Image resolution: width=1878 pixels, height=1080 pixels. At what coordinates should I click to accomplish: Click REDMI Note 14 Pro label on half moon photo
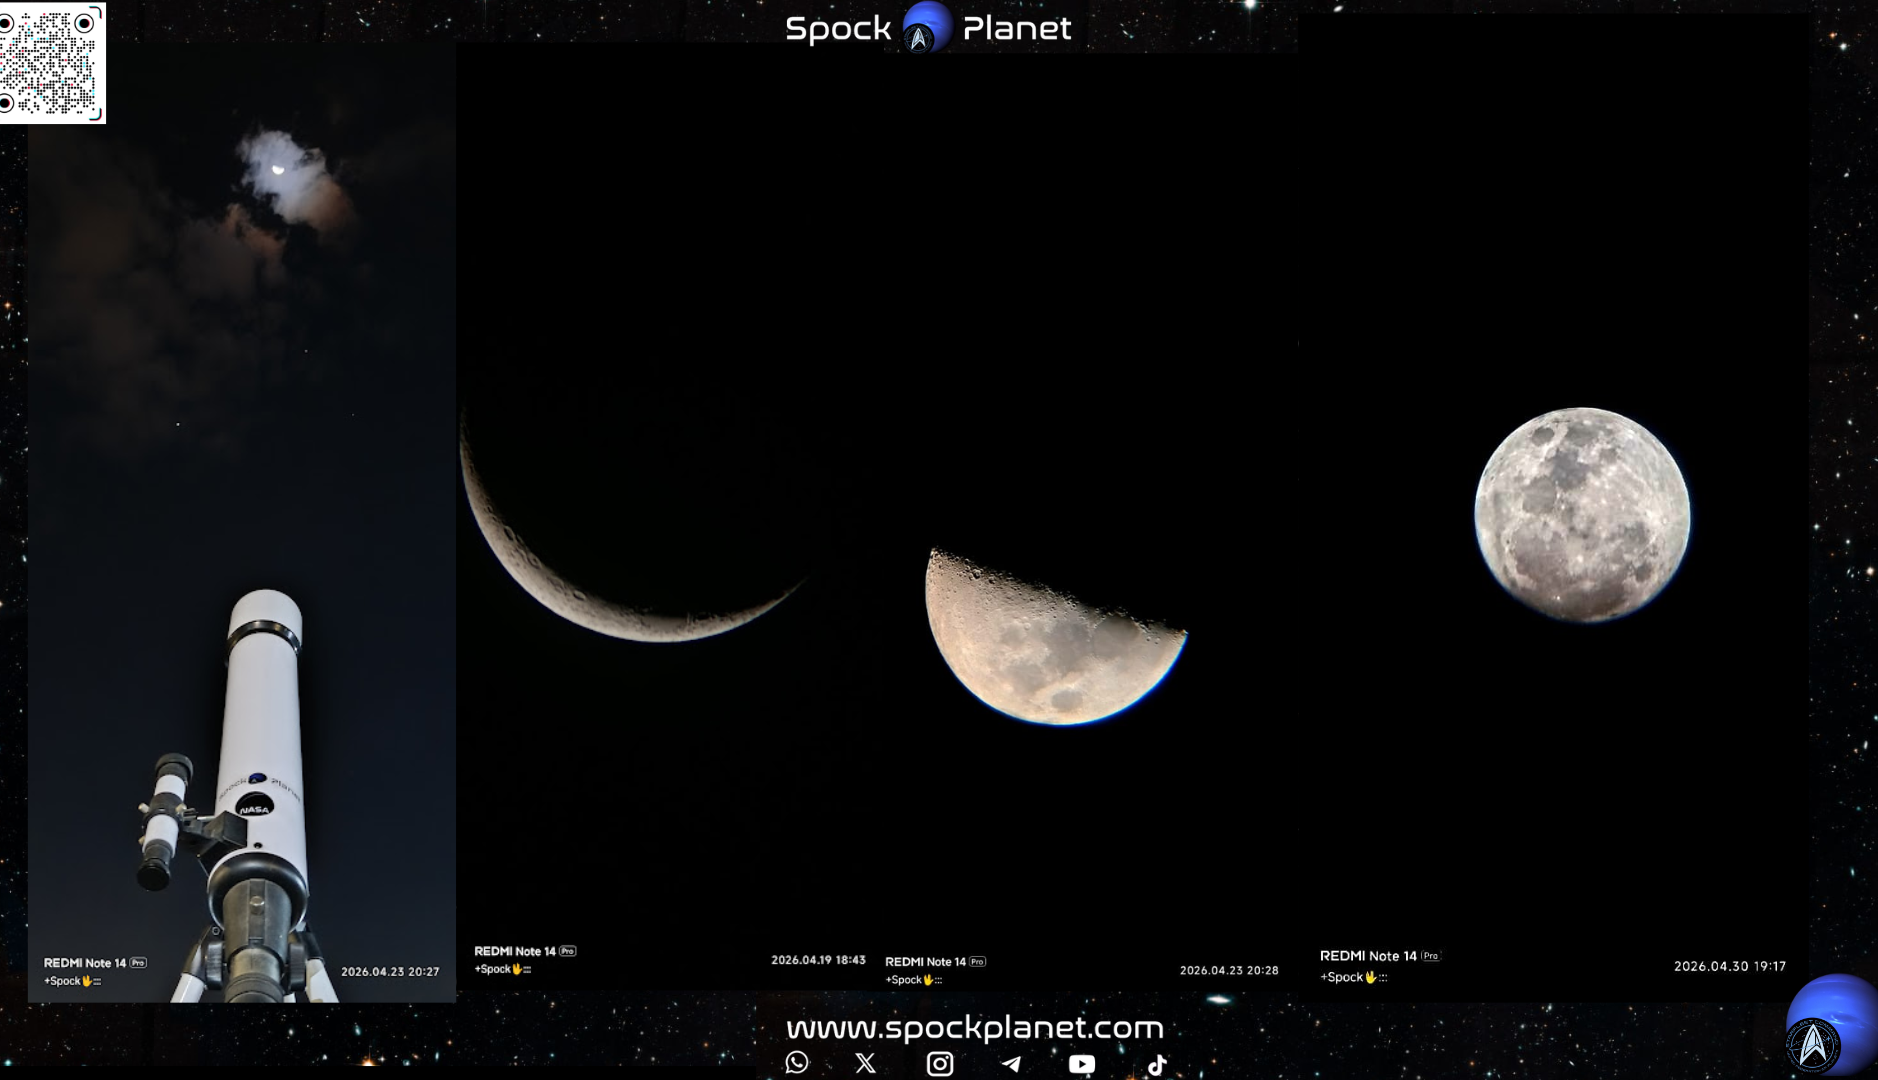935,962
